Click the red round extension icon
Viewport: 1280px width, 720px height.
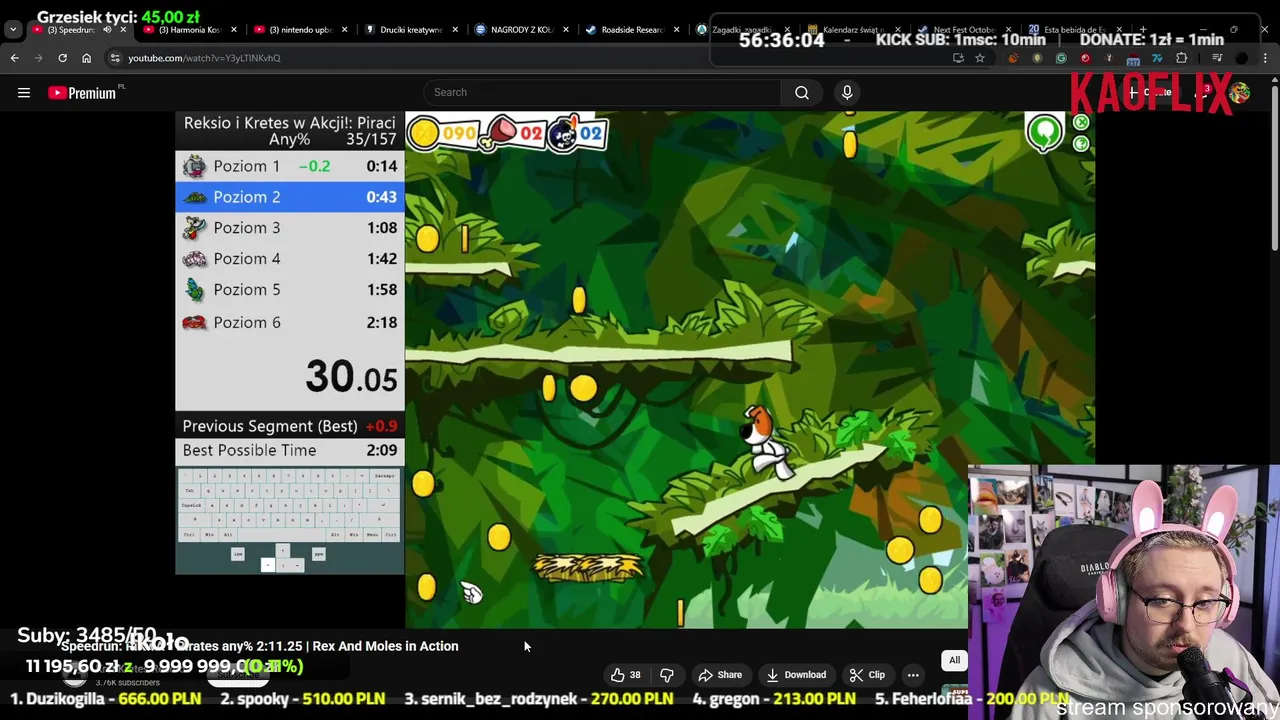click(1085, 58)
